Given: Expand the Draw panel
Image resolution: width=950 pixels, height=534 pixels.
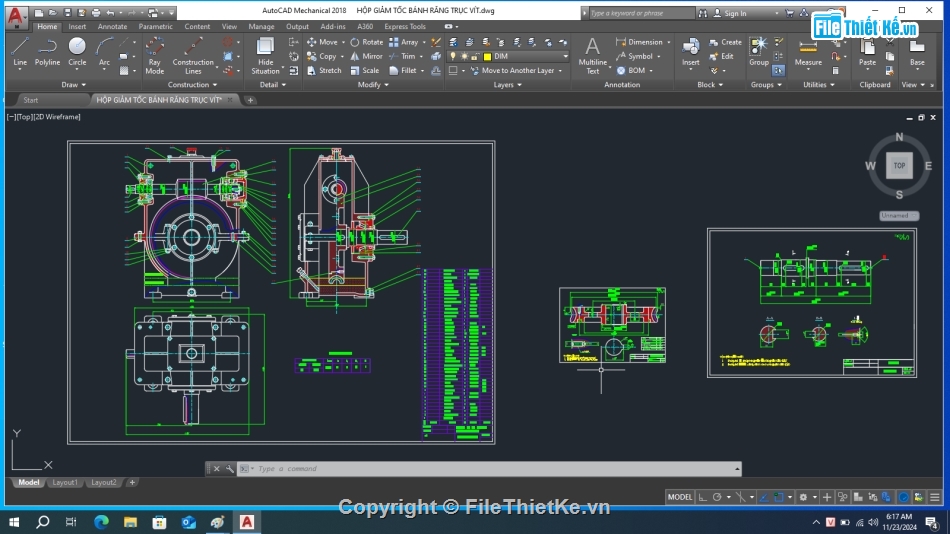Looking at the screenshot, I should click(74, 85).
